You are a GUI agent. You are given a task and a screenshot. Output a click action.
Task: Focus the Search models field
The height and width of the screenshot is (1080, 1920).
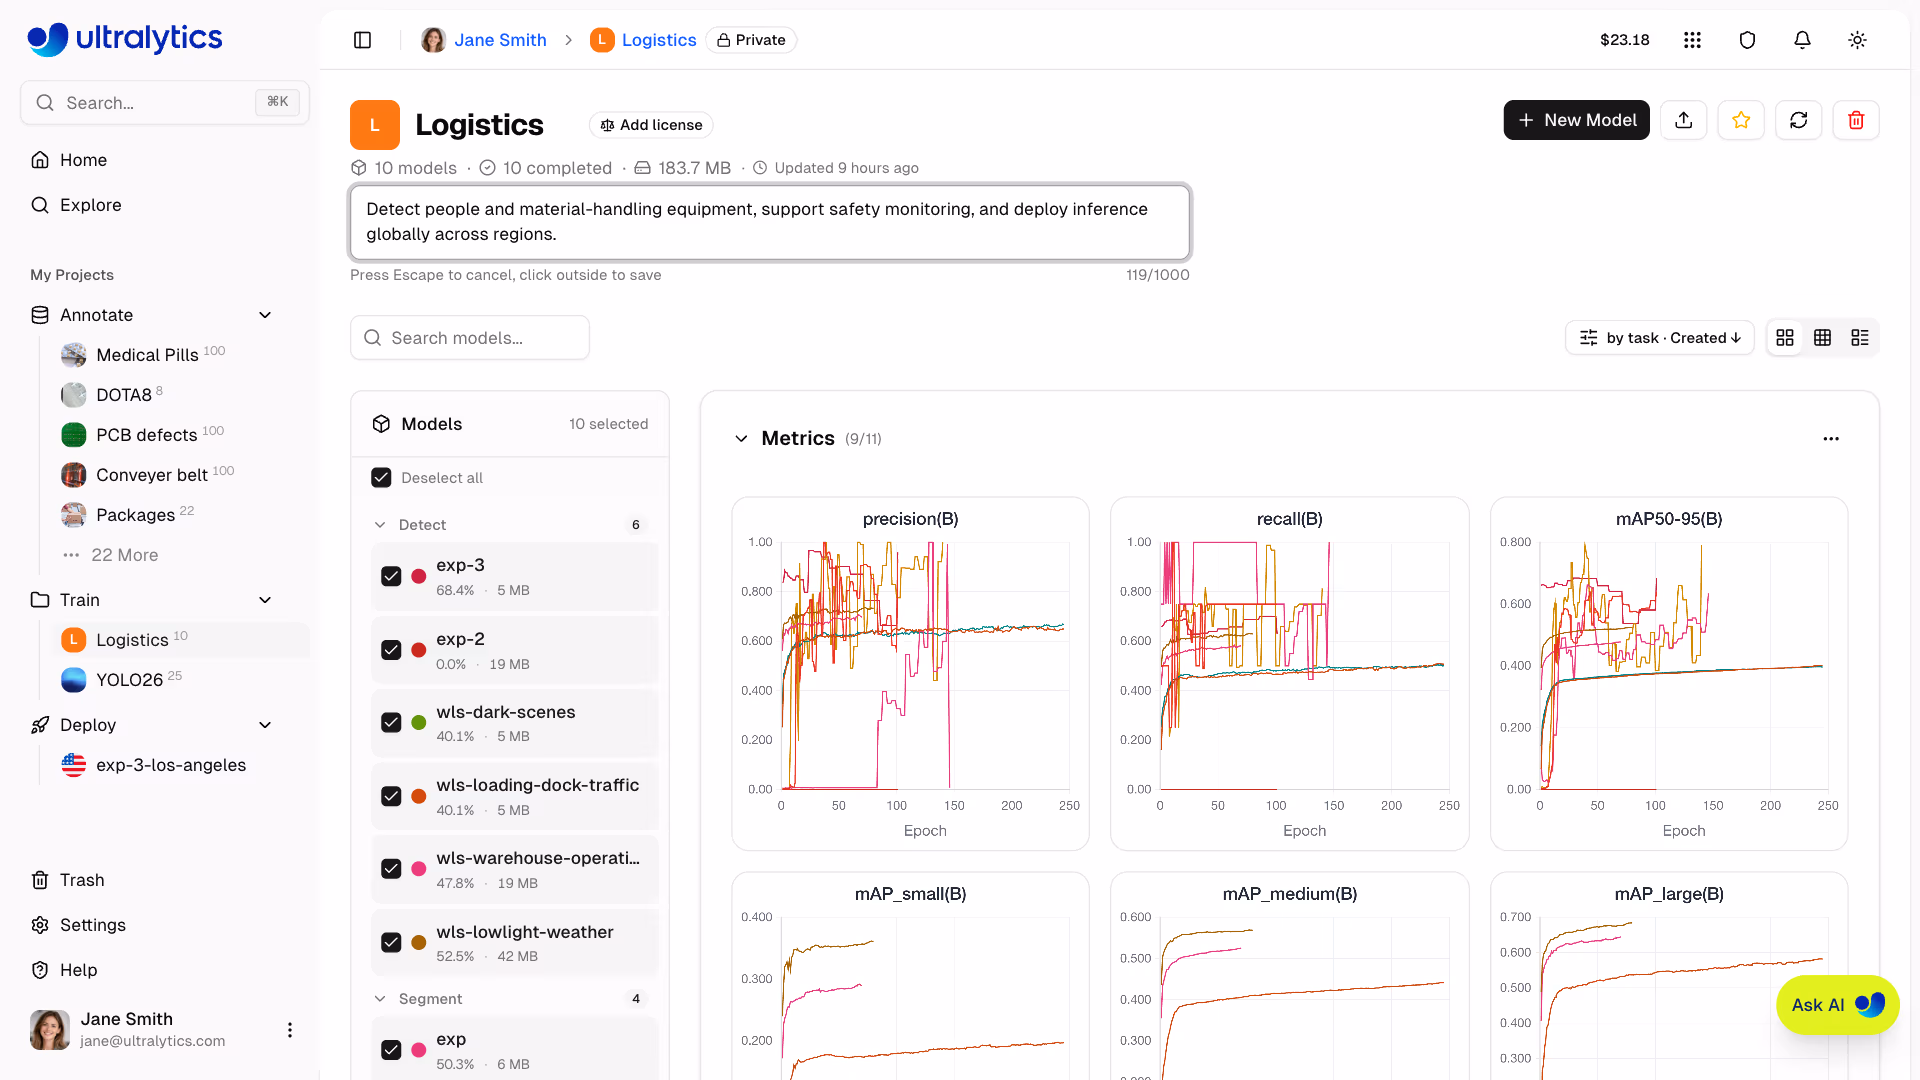(x=470, y=338)
